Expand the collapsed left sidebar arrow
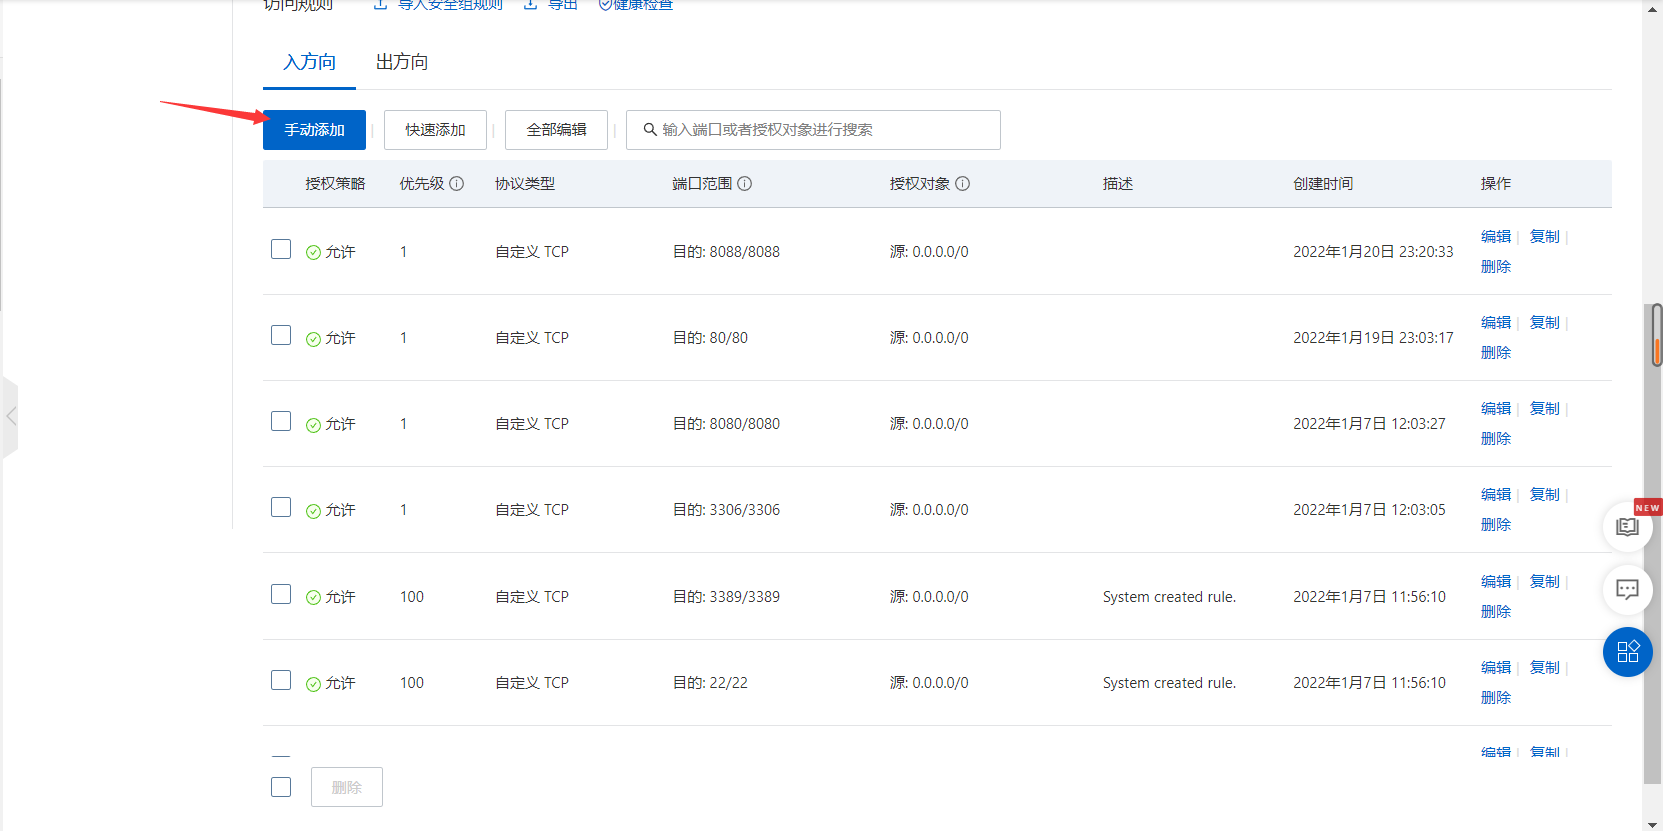This screenshot has width=1663, height=831. pos(10,416)
